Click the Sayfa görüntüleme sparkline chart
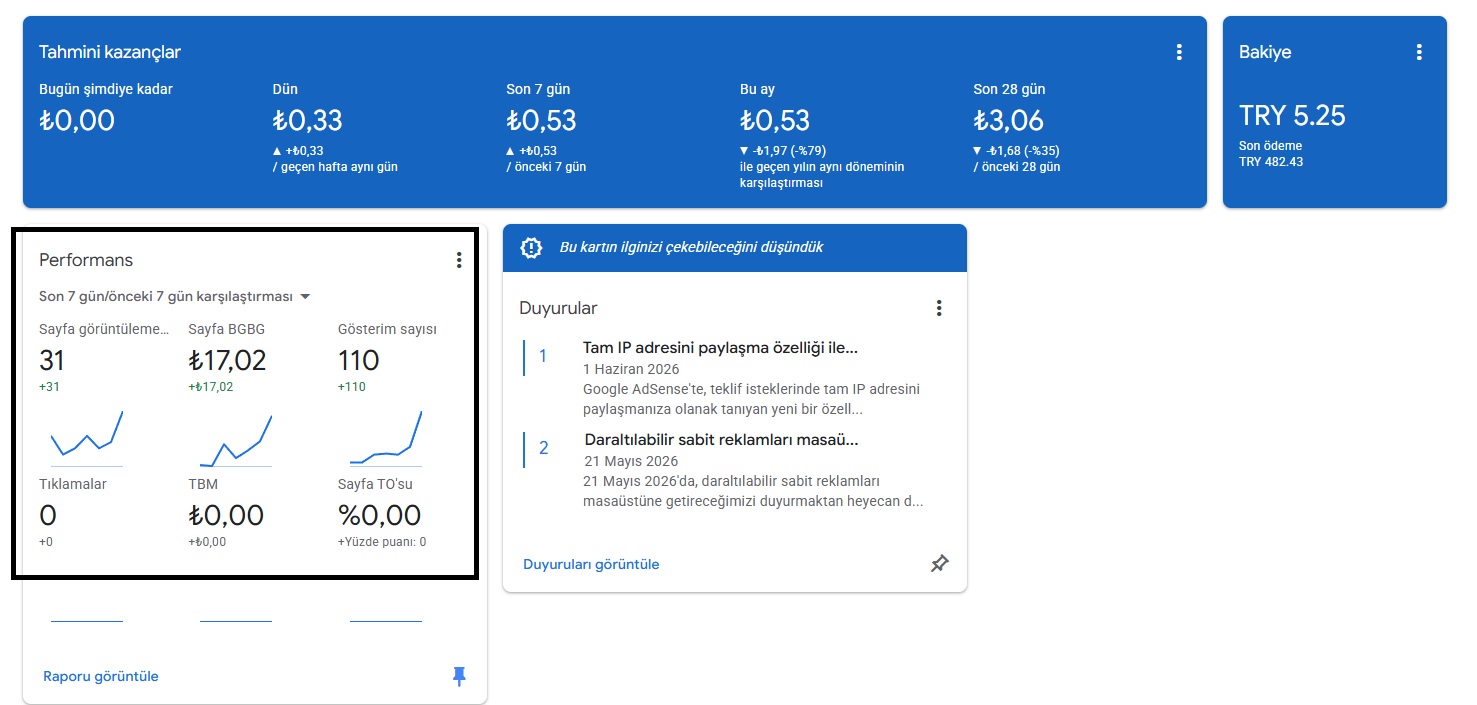Image resolution: width=1477 pixels, height=705 pixels. (87, 438)
